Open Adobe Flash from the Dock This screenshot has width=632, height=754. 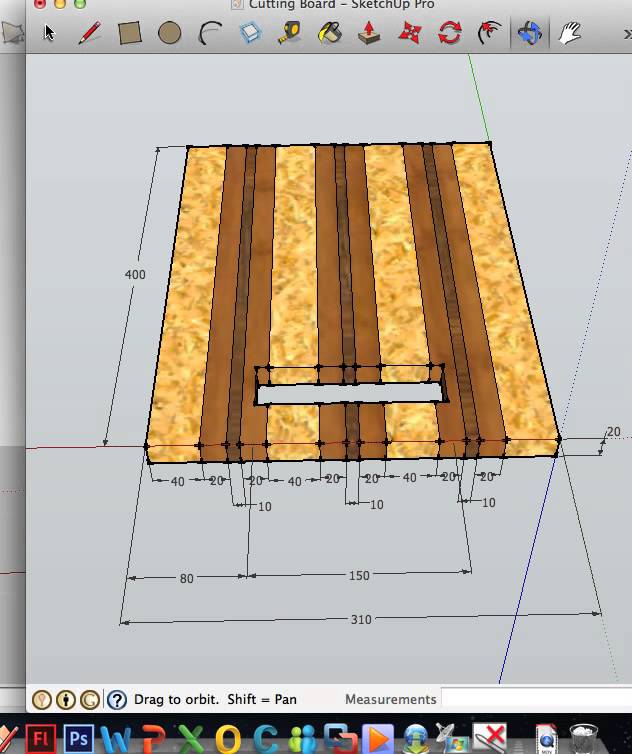coord(41,738)
